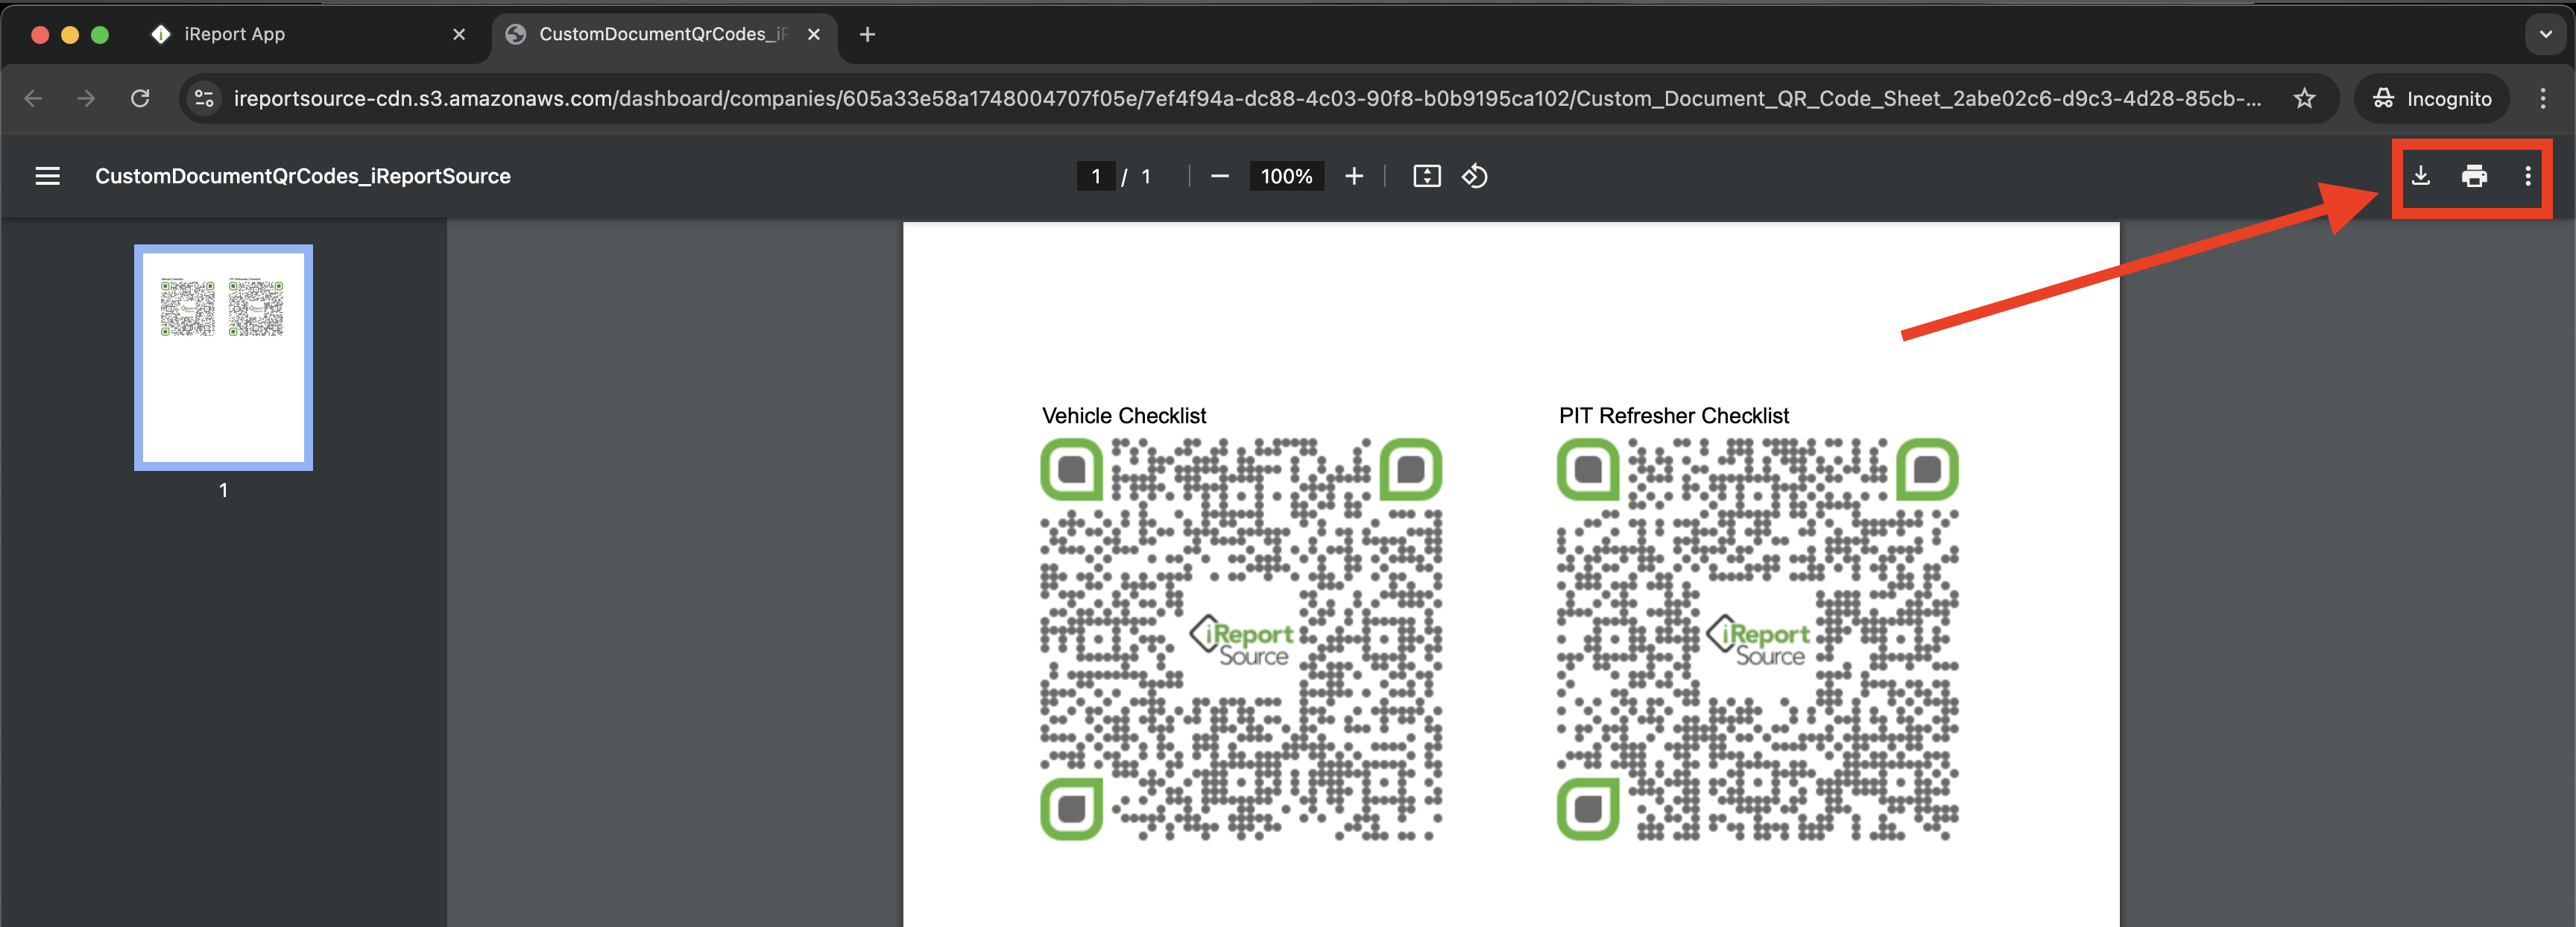Zoom in on the PDF
This screenshot has height=927, width=2576.
[1353, 176]
